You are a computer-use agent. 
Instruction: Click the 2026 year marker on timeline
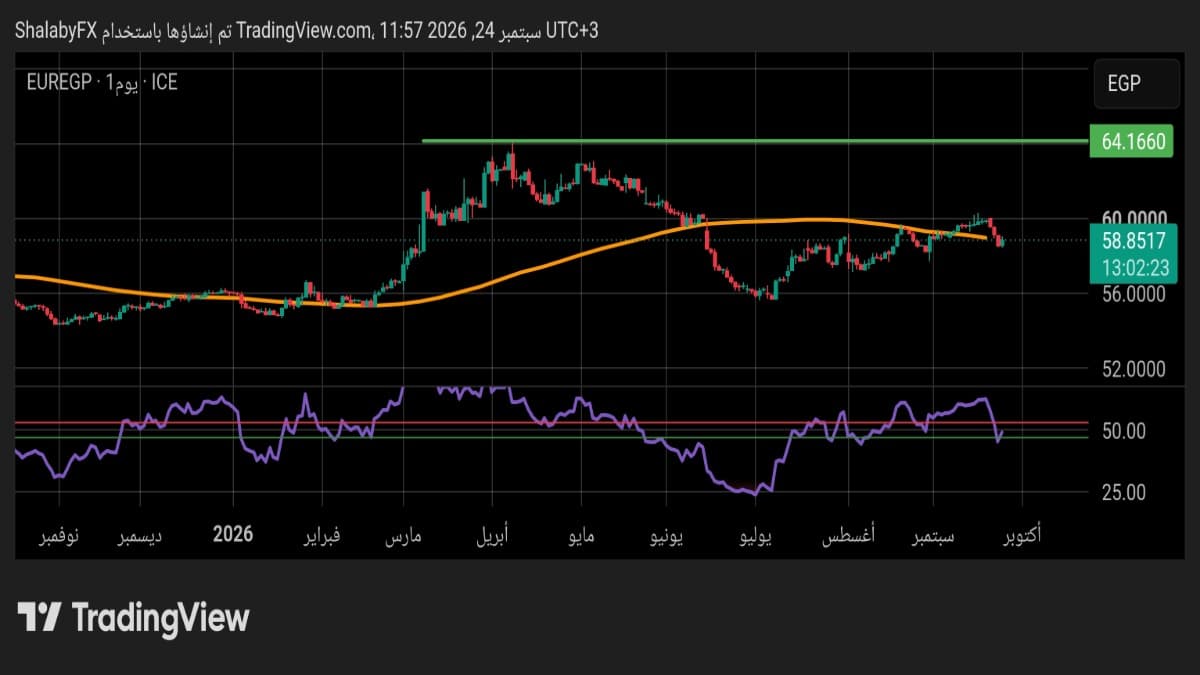click(x=234, y=535)
